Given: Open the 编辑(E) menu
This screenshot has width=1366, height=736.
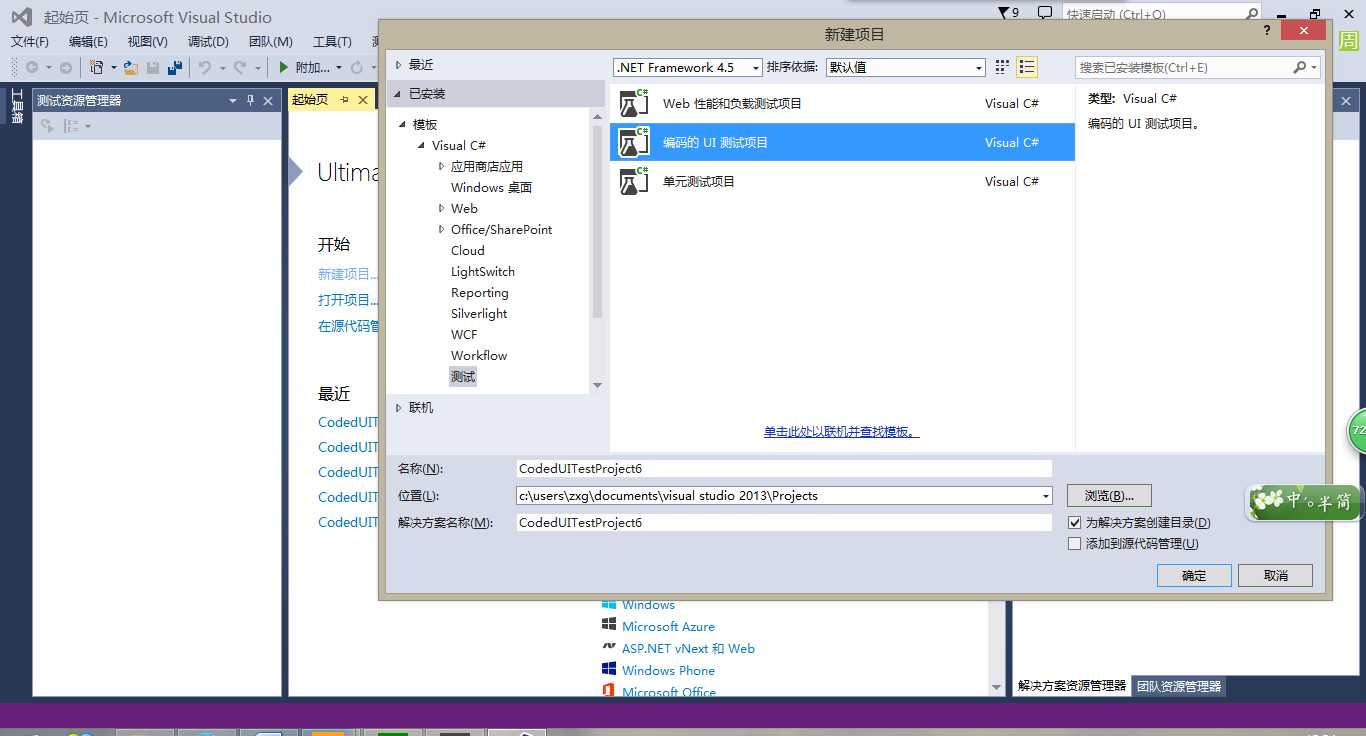Looking at the screenshot, I should [x=88, y=42].
